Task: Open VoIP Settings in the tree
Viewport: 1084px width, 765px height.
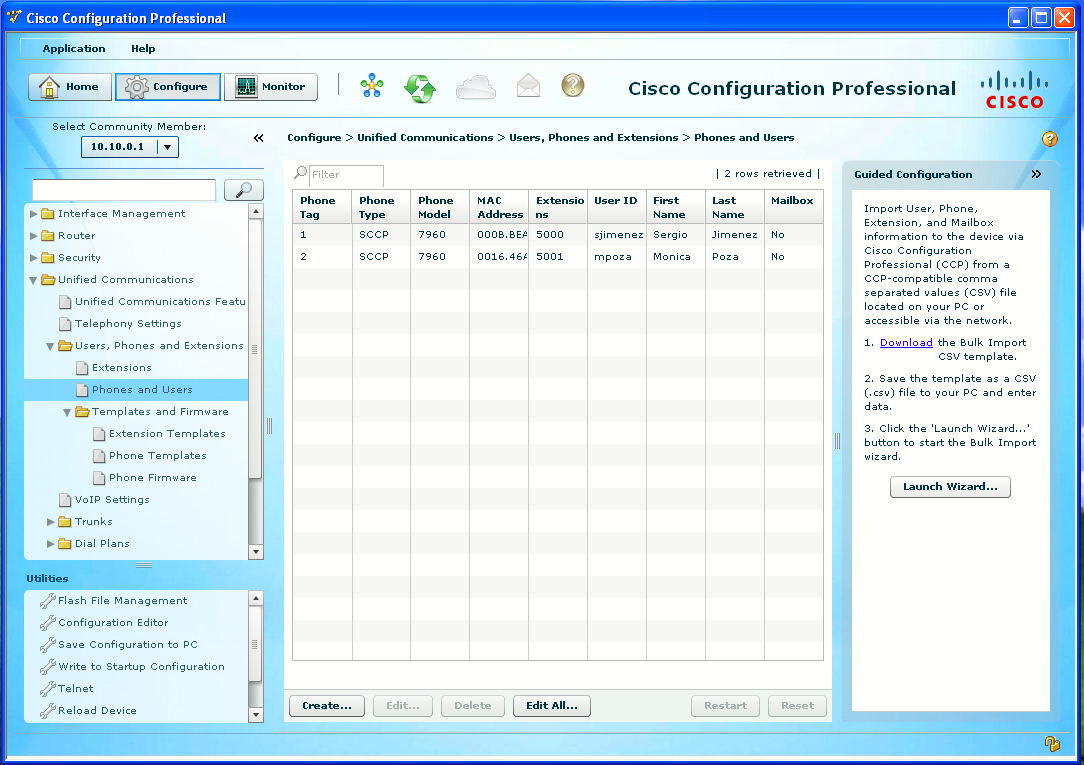Action: [112, 500]
